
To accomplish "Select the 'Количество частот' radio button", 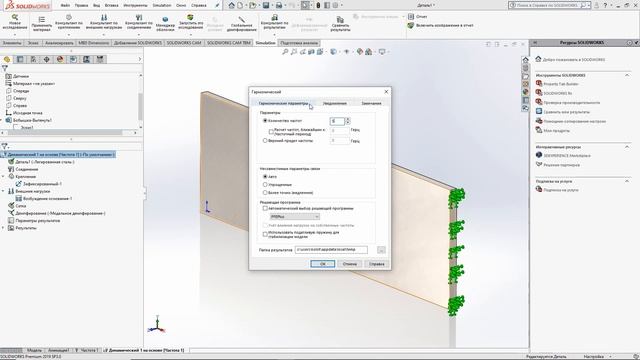I will coord(265,121).
